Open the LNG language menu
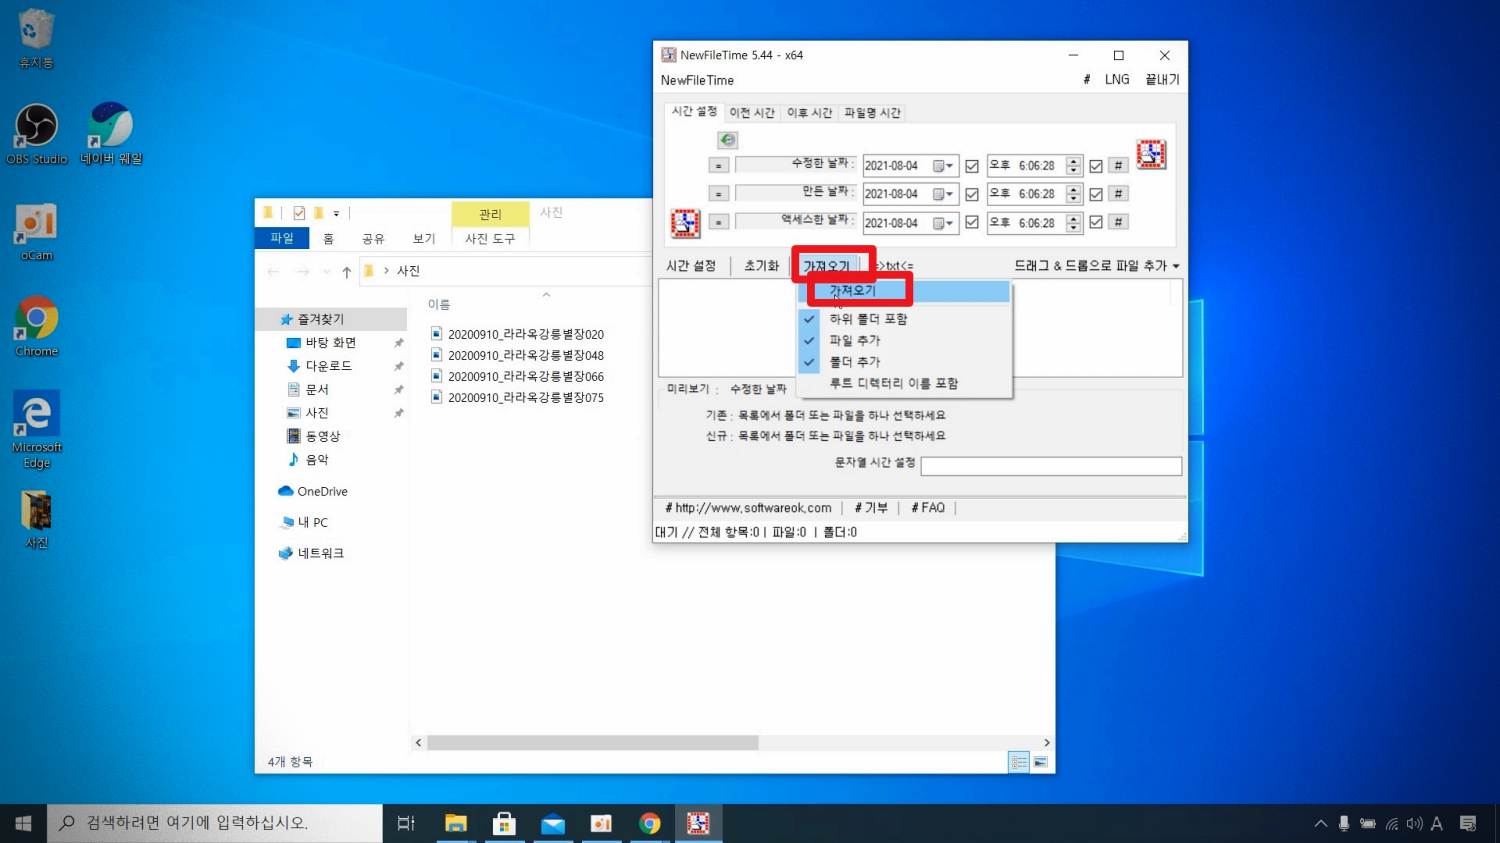1500x843 pixels. tap(1117, 80)
